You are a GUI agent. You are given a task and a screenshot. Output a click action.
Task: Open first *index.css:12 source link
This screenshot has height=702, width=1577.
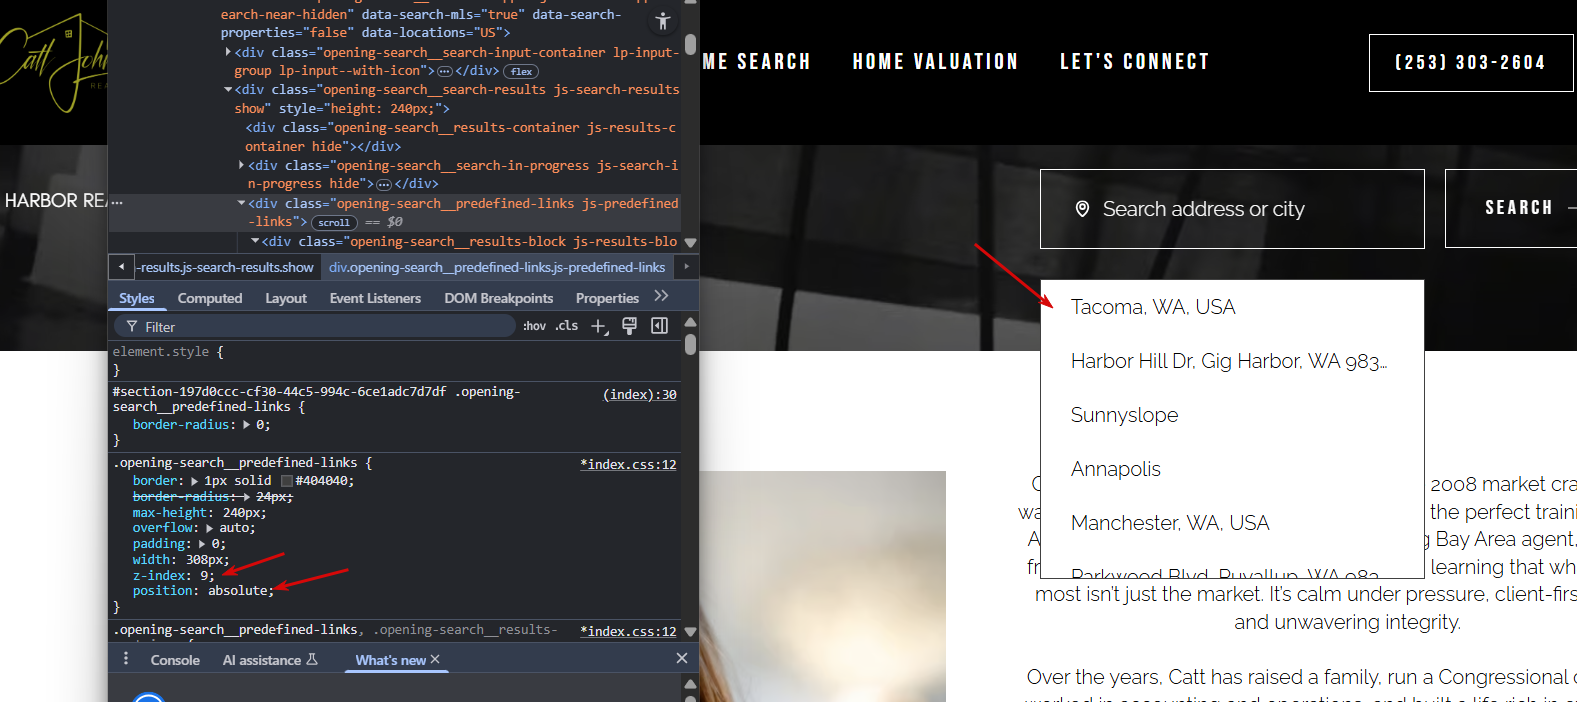[628, 464]
